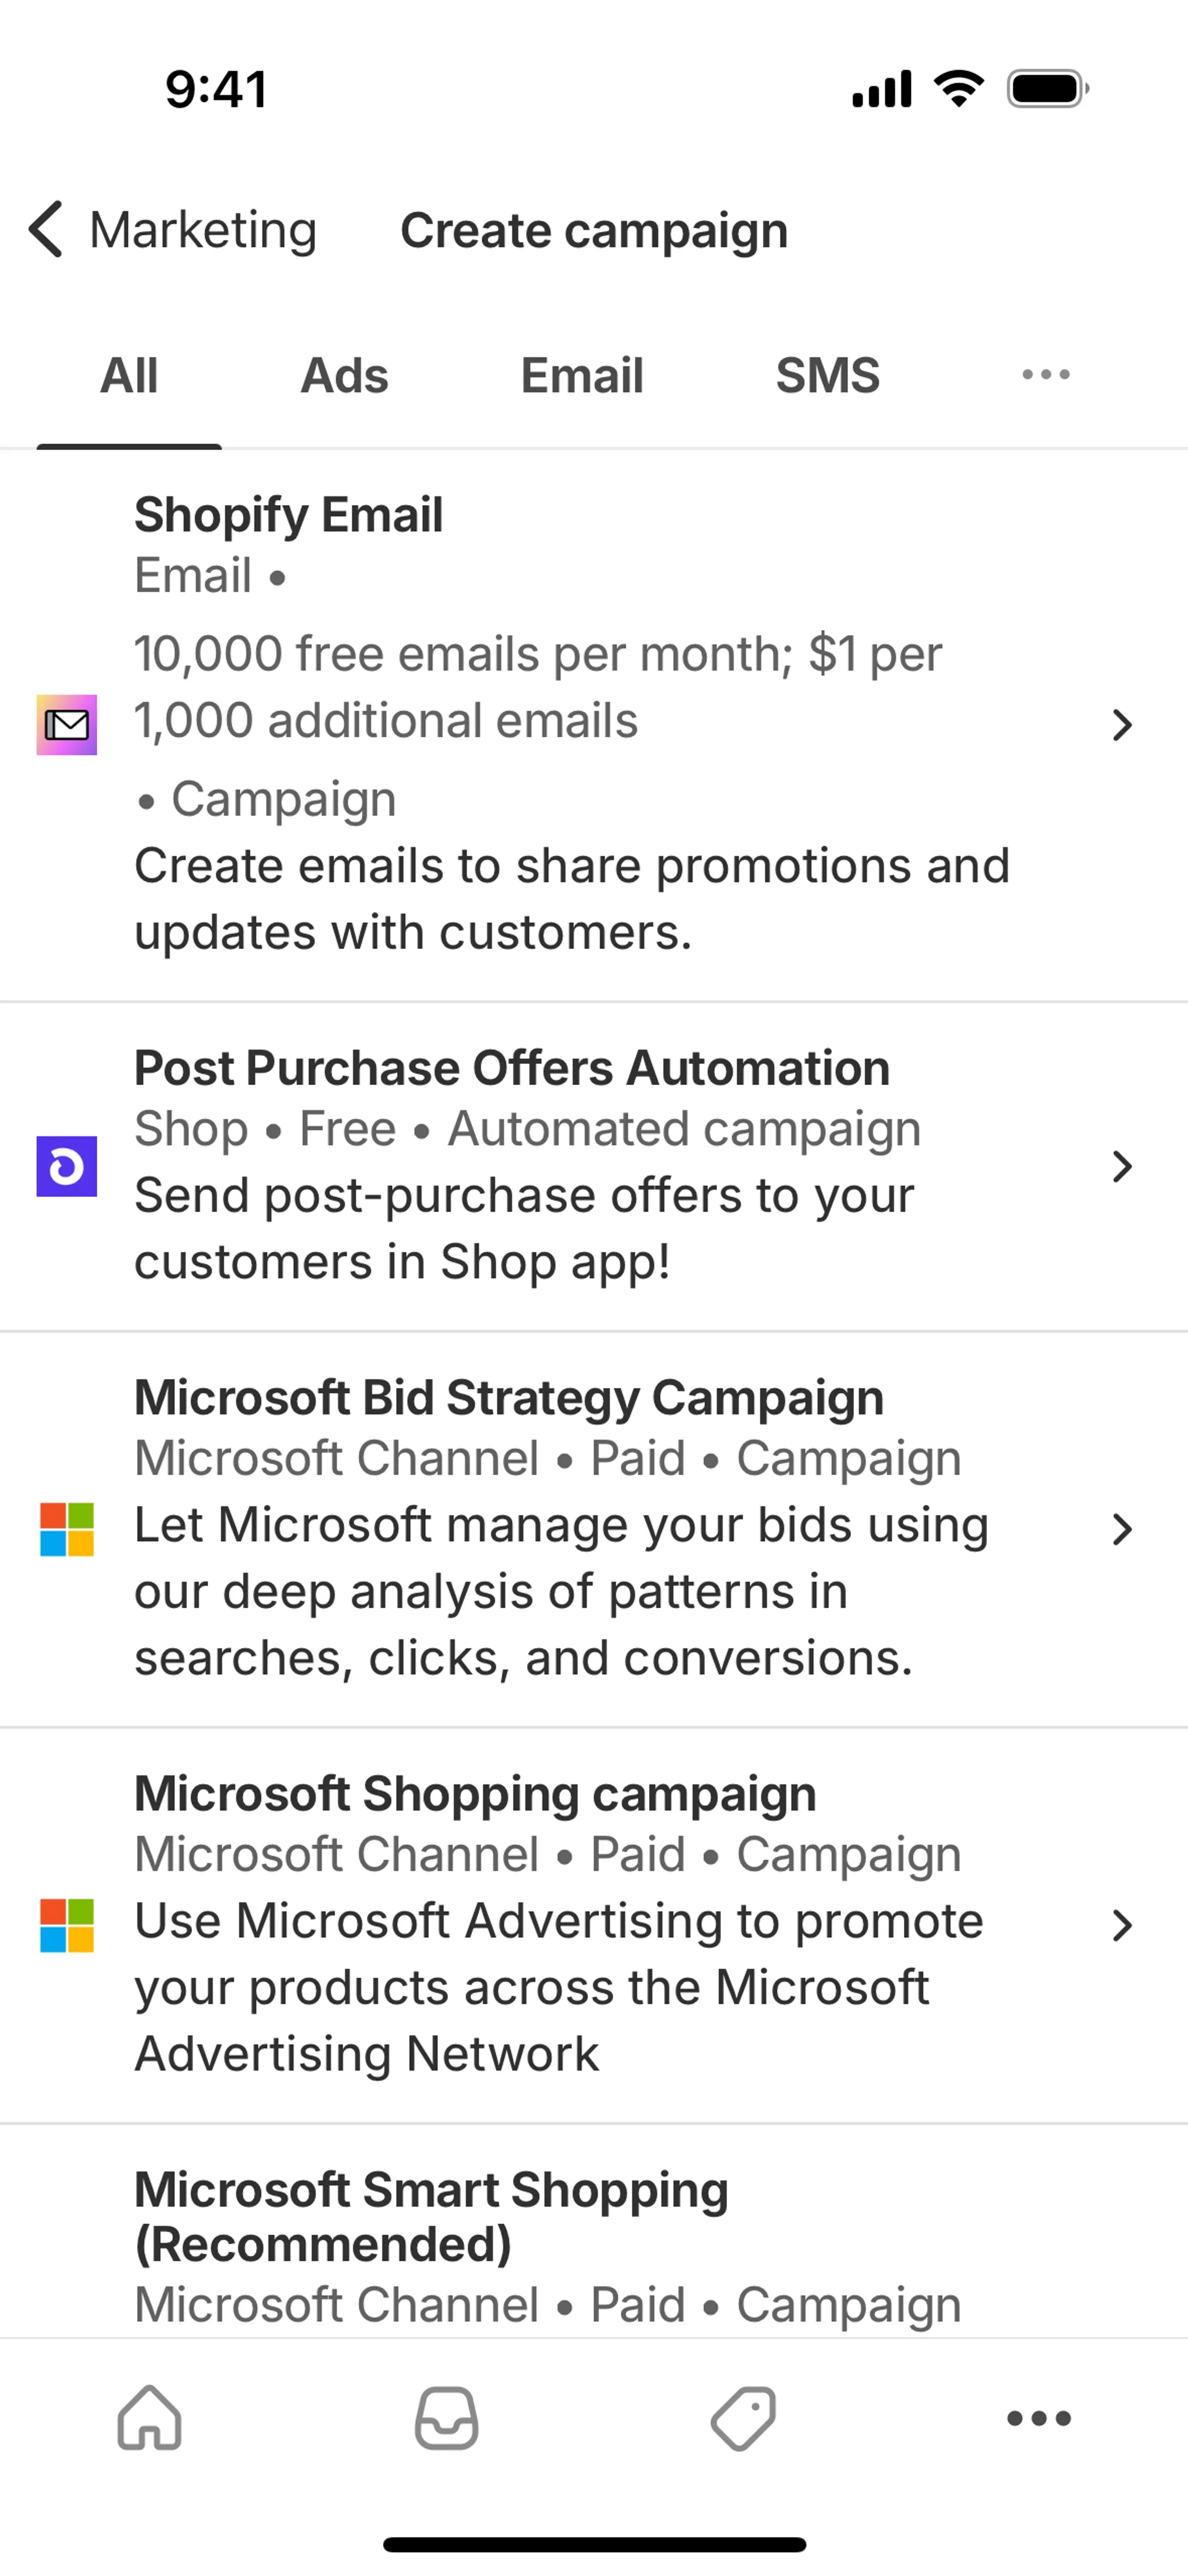Open the Home tab icon
The height and width of the screenshot is (2576, 1188).
pyautogui.click(x=149, y=2418)
